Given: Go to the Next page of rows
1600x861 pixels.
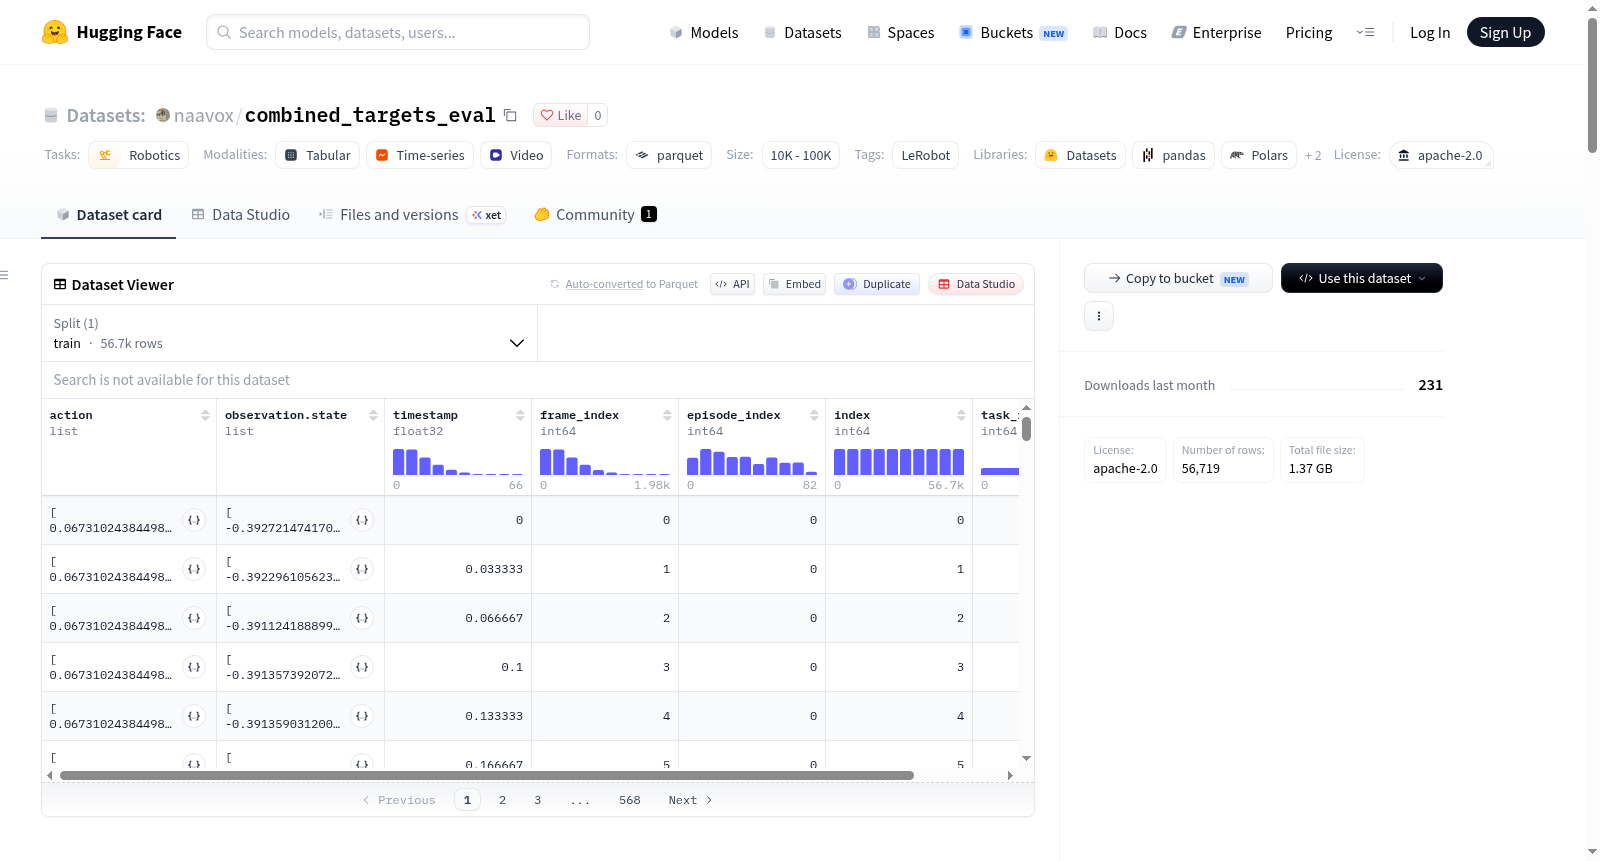Looking at the screenshot, I should [690, 800].
